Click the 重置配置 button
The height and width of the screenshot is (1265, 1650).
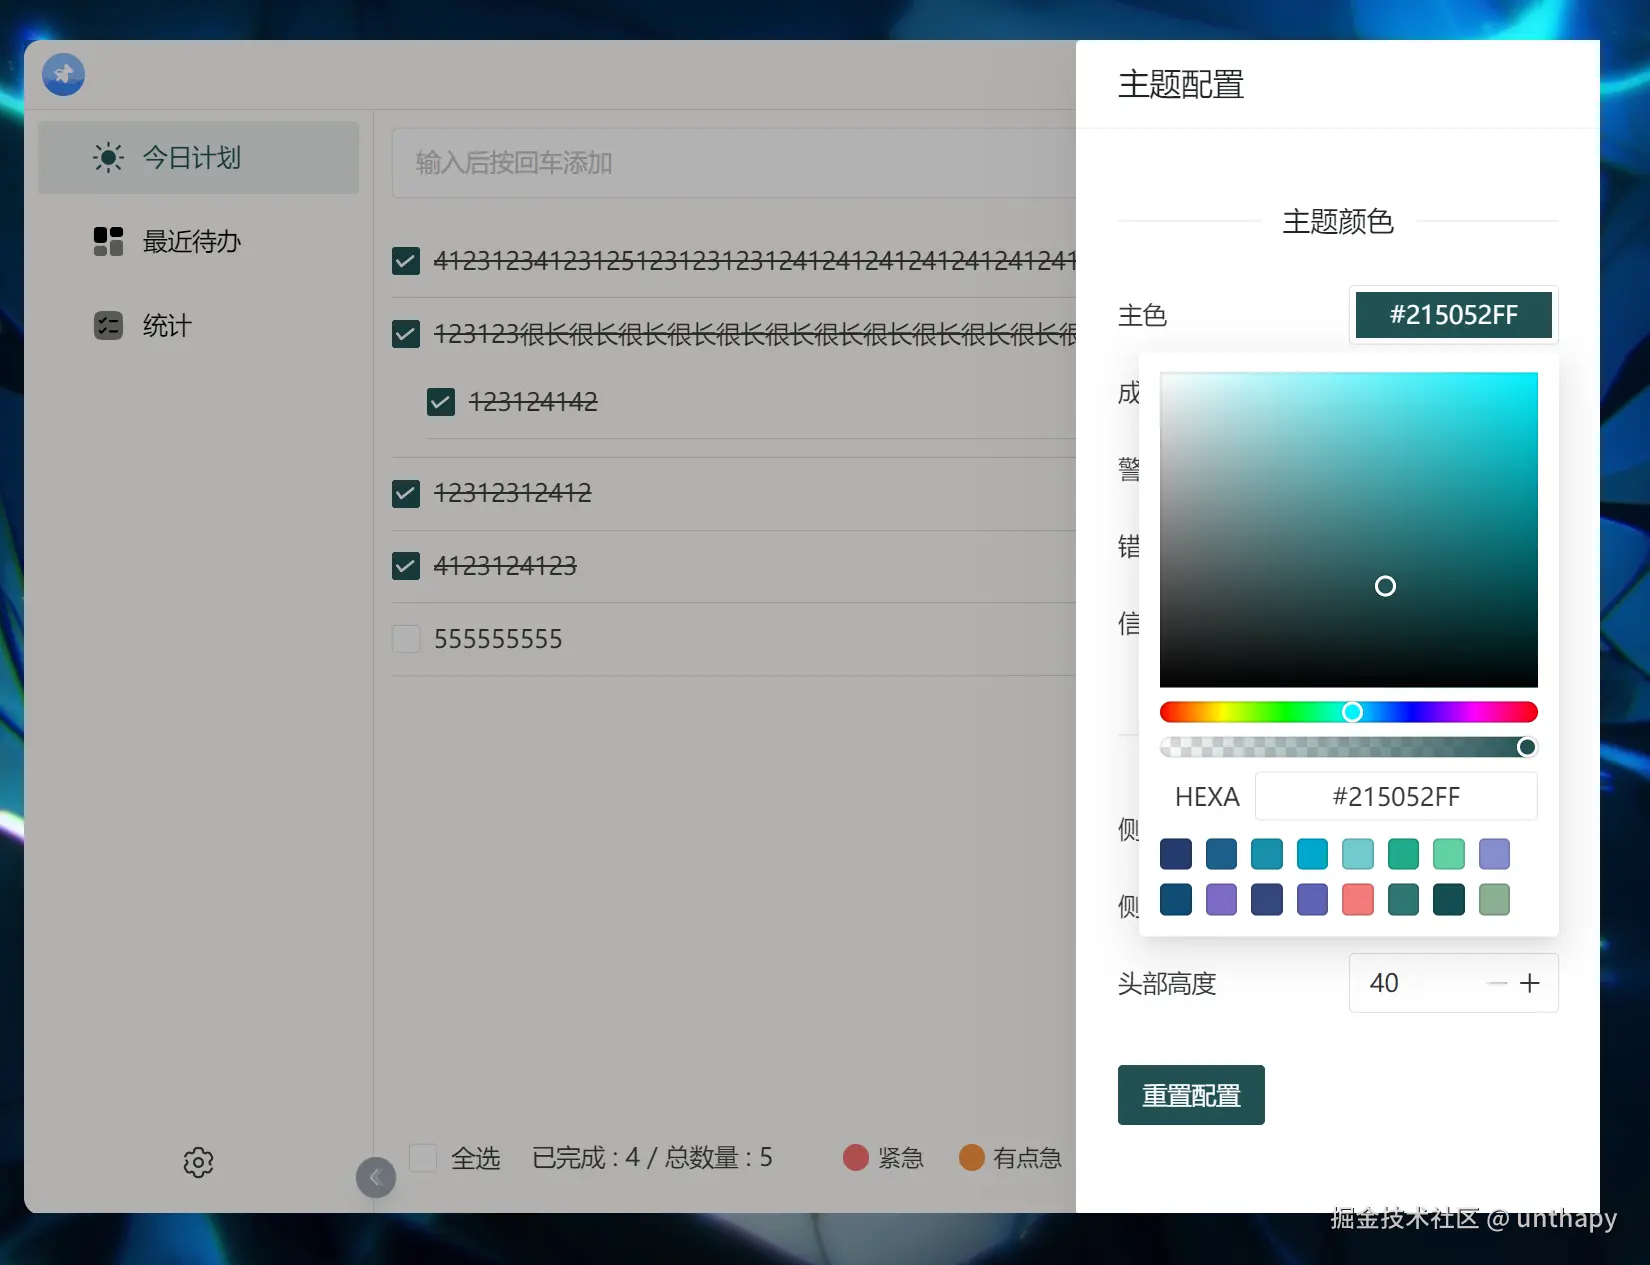[1191, 1095]
